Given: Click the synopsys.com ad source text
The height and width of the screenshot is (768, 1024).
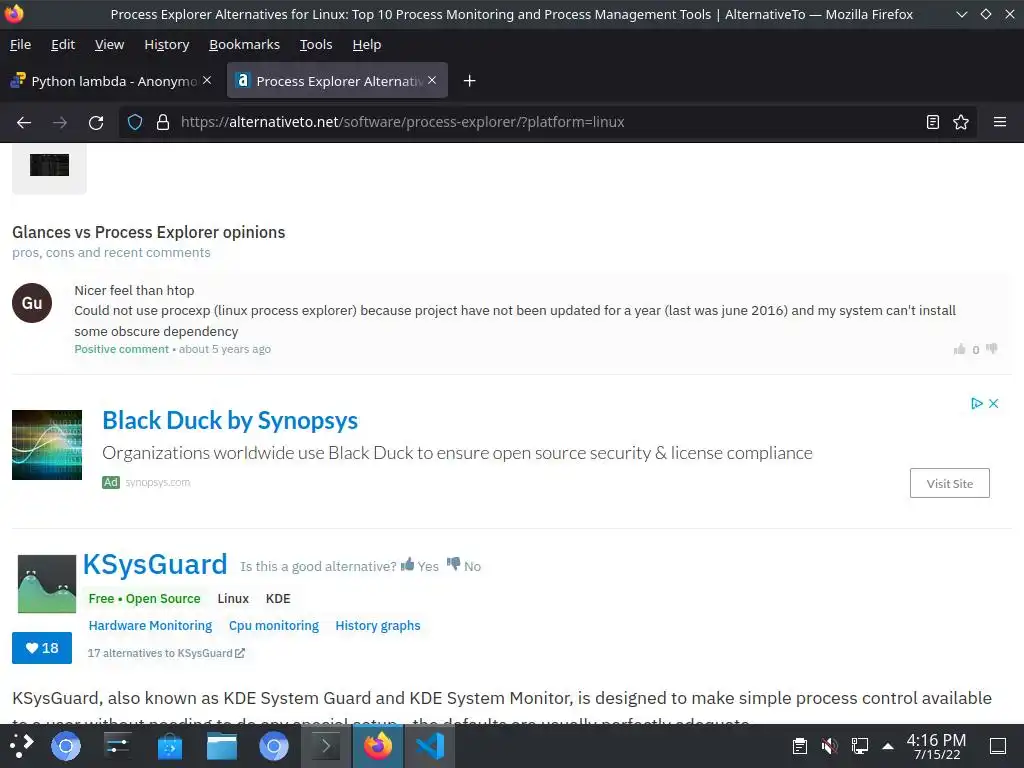Looking at the screenshot, I should tap(157, 483).
